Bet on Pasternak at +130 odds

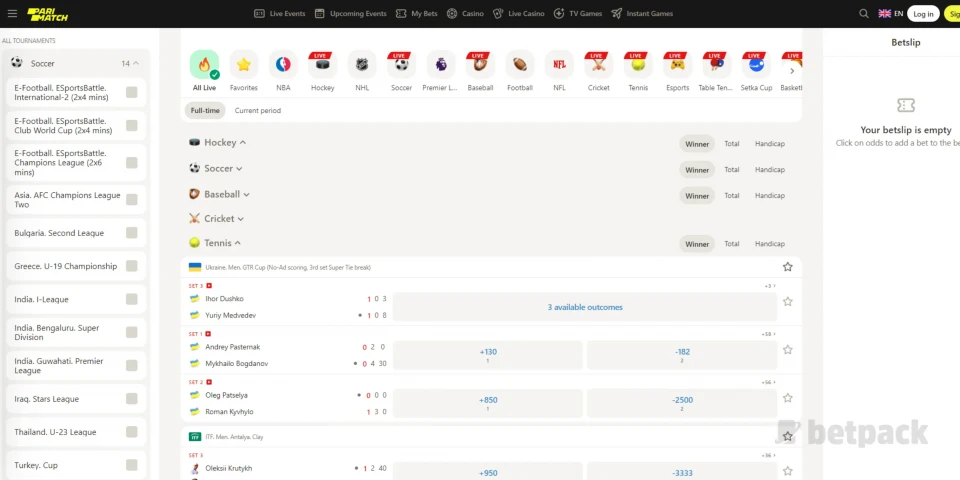coord(488,355)
